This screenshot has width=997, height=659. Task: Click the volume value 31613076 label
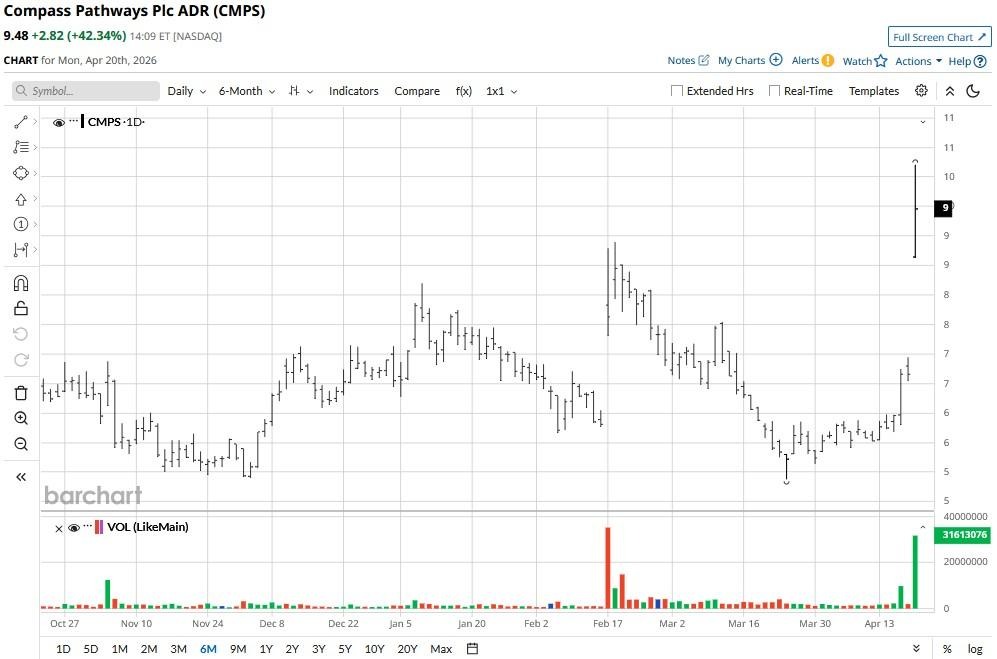pyautogui.click(x=963, y=534)
